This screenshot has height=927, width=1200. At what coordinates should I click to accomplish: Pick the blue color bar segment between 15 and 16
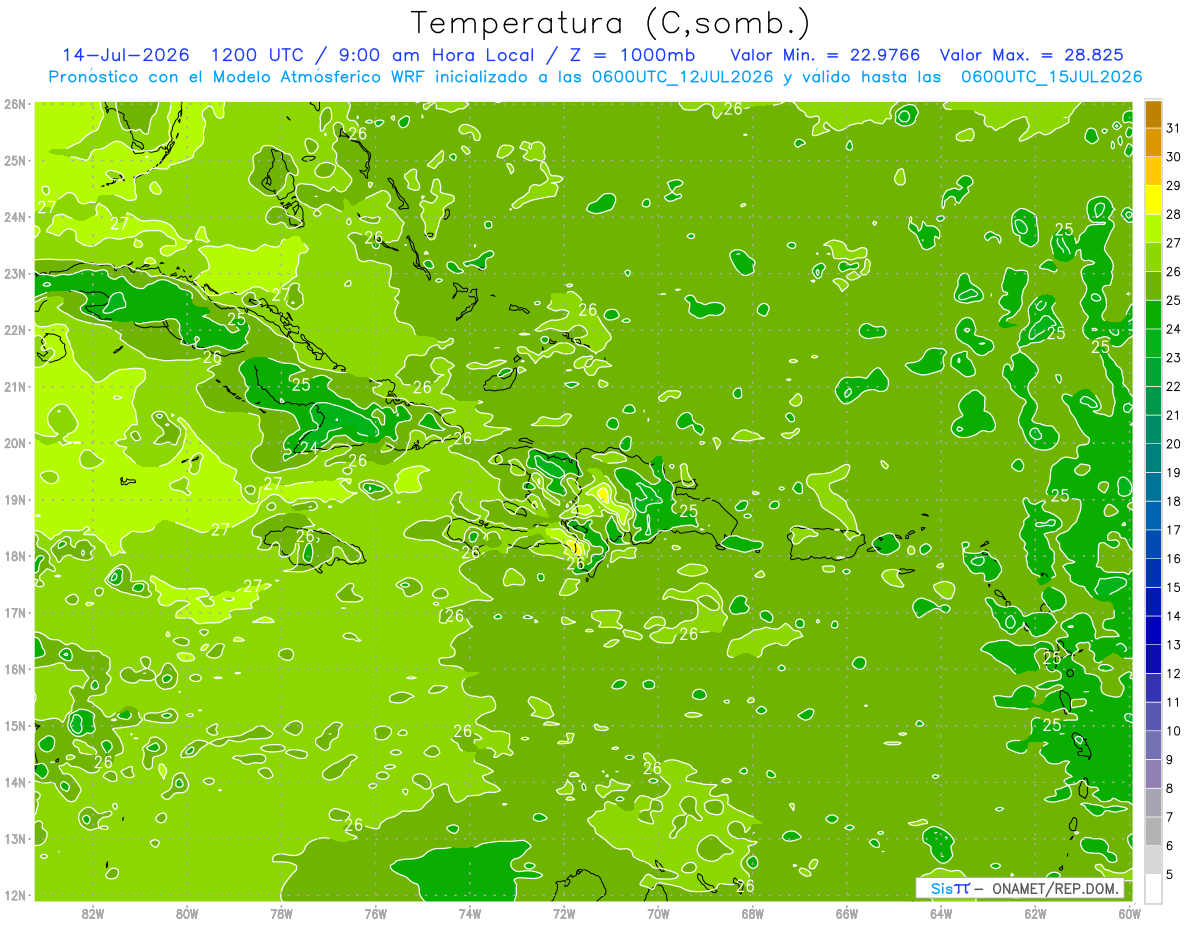point(1153,573)
